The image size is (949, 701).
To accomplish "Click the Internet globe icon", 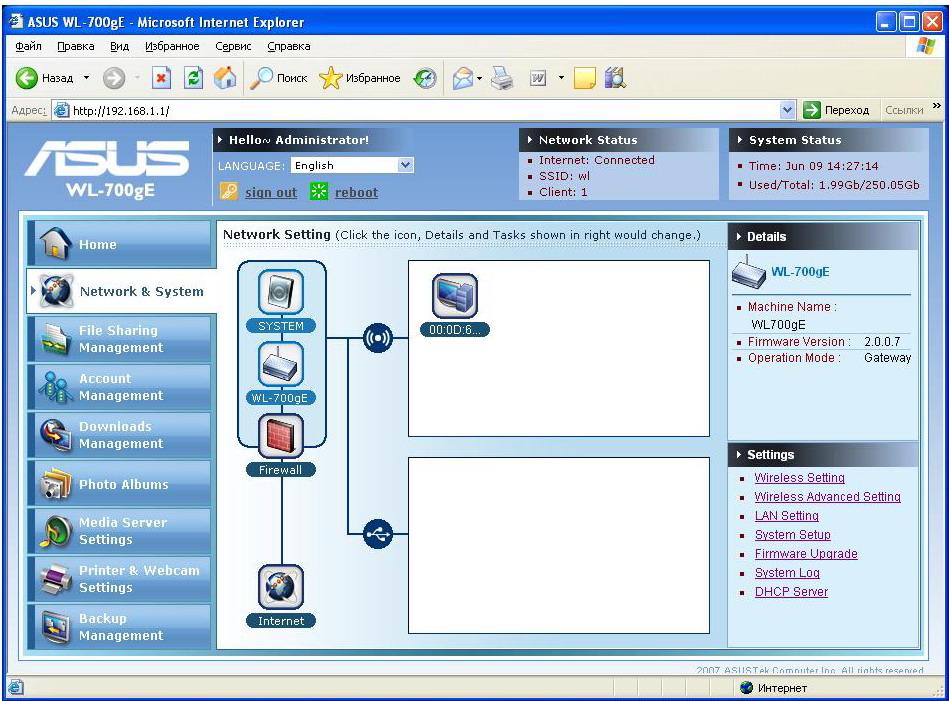I will [281, 587].
